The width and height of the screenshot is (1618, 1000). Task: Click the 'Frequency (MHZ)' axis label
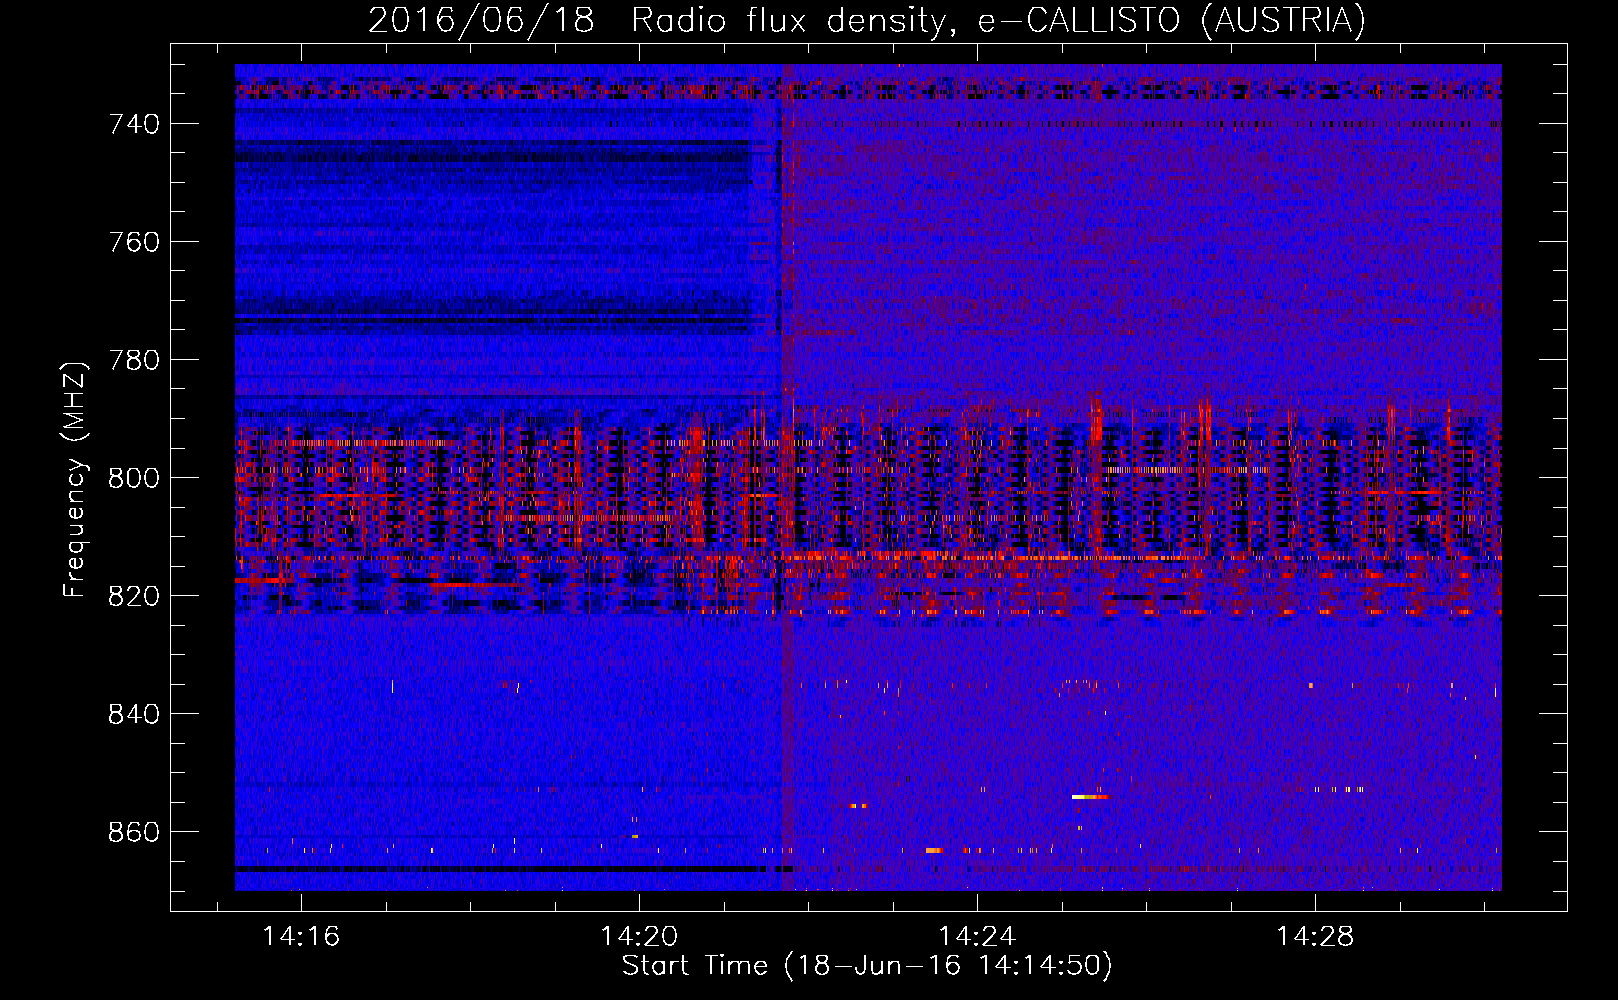74,479
